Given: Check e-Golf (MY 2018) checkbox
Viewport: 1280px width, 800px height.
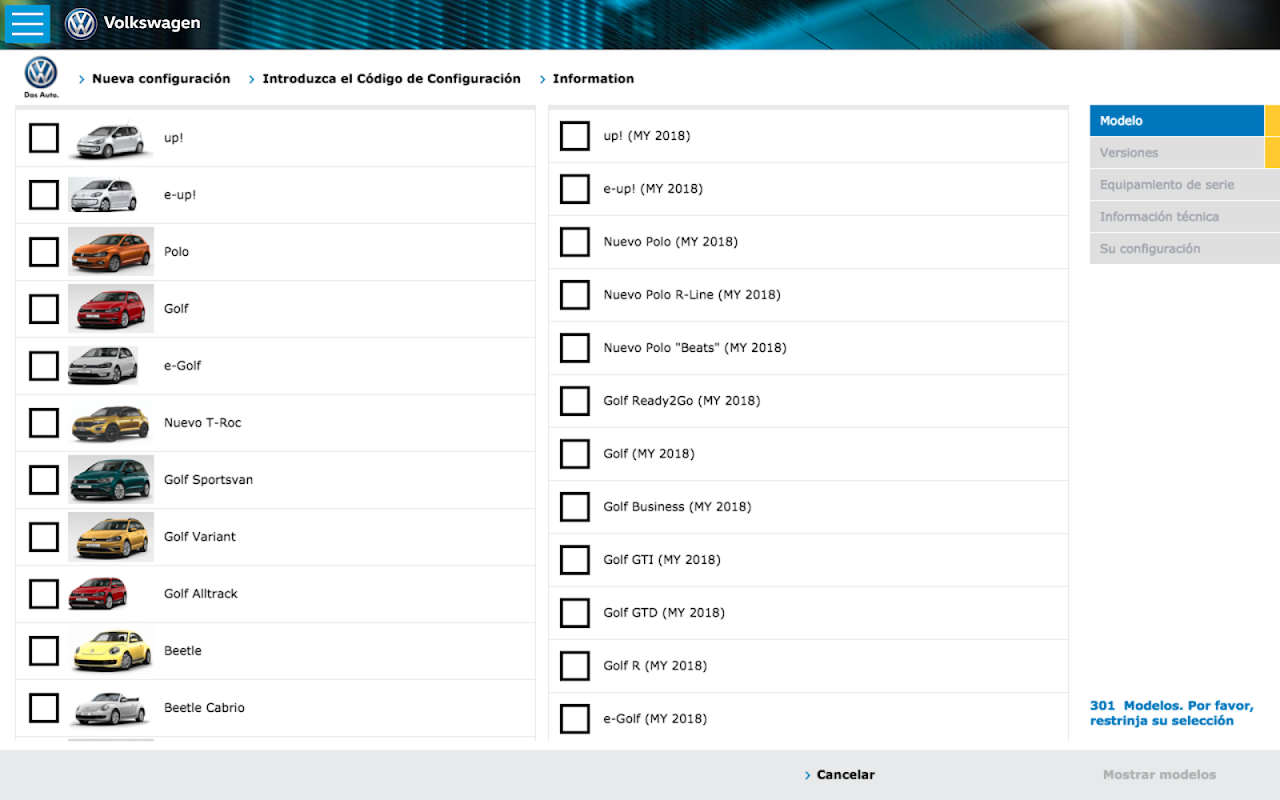Looking at the screenshot, I should pyautogui.click(x=575, y=719).
